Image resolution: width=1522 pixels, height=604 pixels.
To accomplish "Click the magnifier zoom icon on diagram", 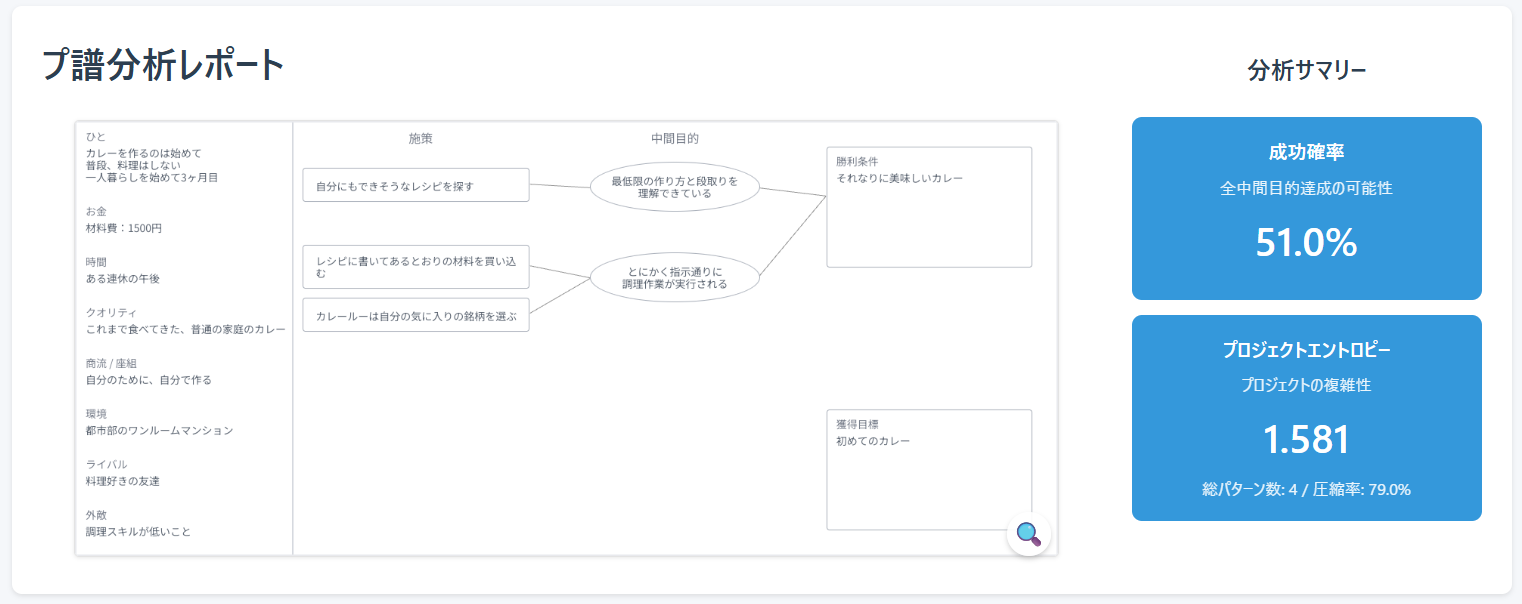I will click(1028, 534).
